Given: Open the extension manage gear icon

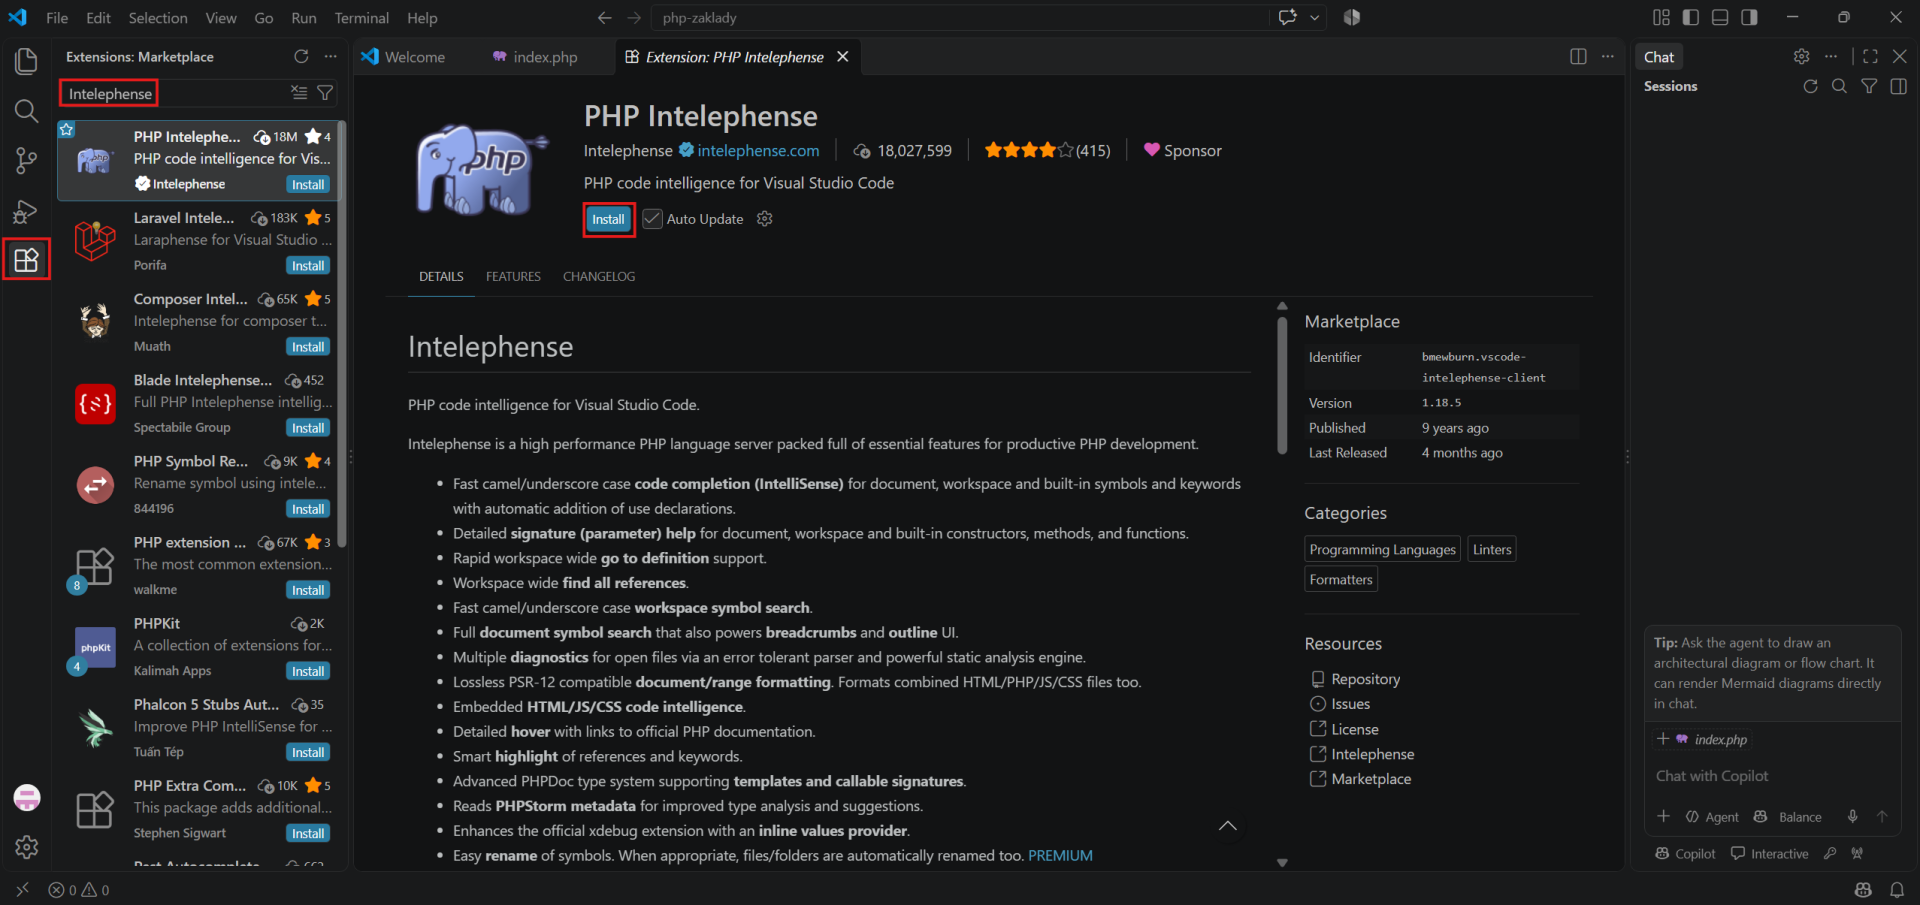Looking at the screenshot, I should pyautogui.click(x=765, y=219).
